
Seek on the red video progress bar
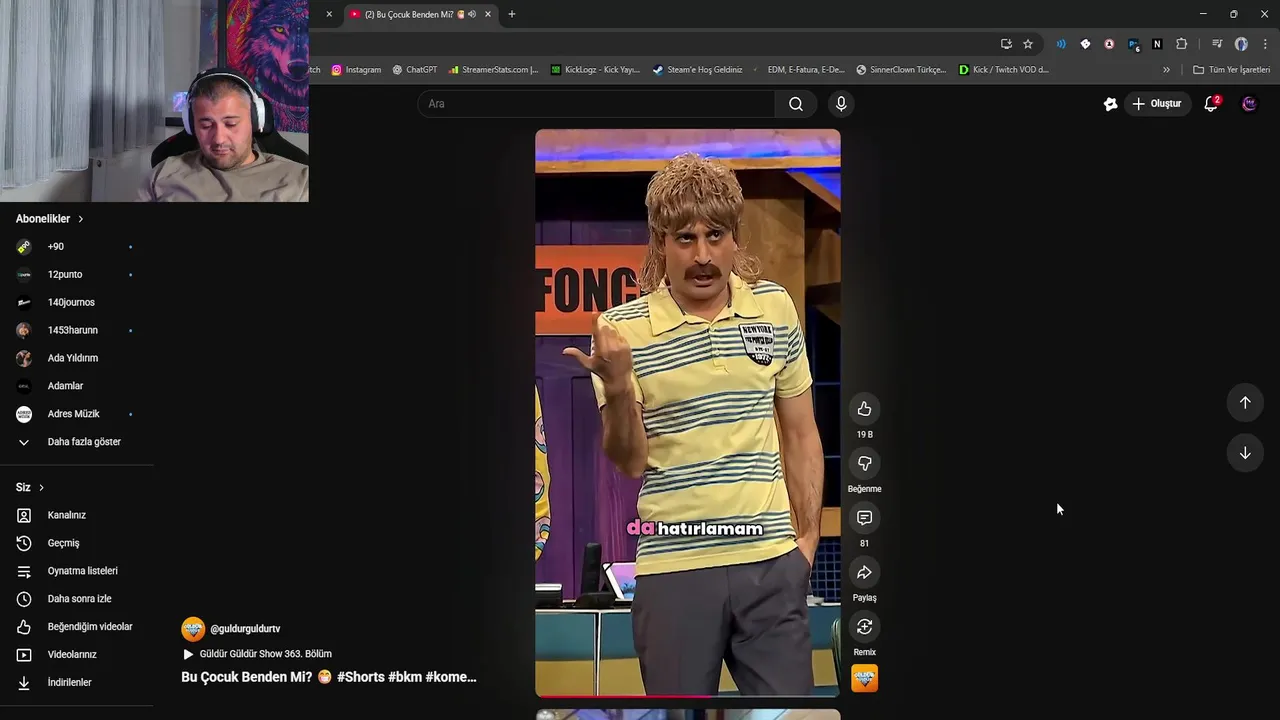point(688,695)
